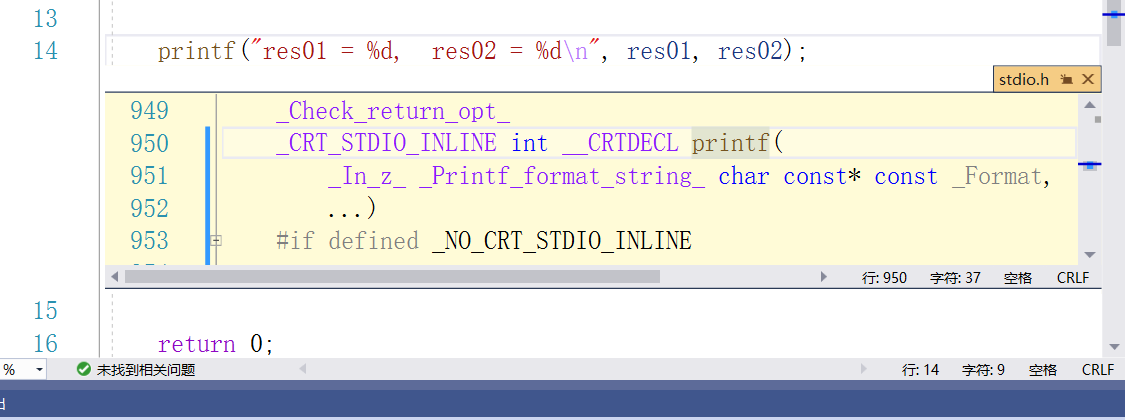Screen dimensions: 1125x420
Task: Click the _Format parameter on line 951
Action: click(996, 177)
